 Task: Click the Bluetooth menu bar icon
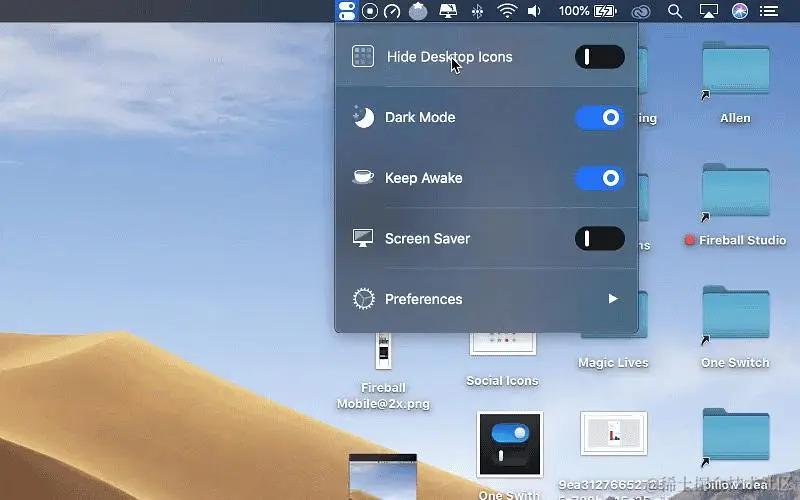coord(478,11)
